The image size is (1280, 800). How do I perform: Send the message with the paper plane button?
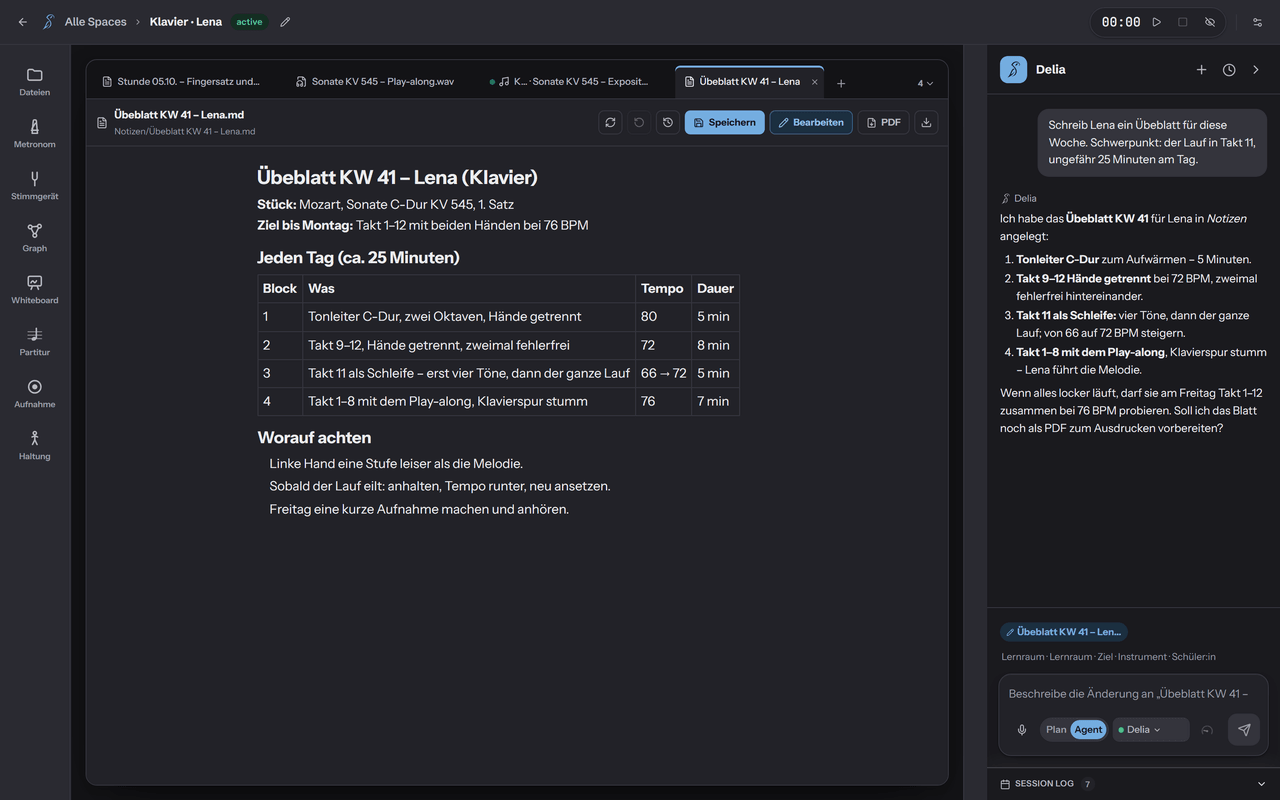(x=1244, y=730)
